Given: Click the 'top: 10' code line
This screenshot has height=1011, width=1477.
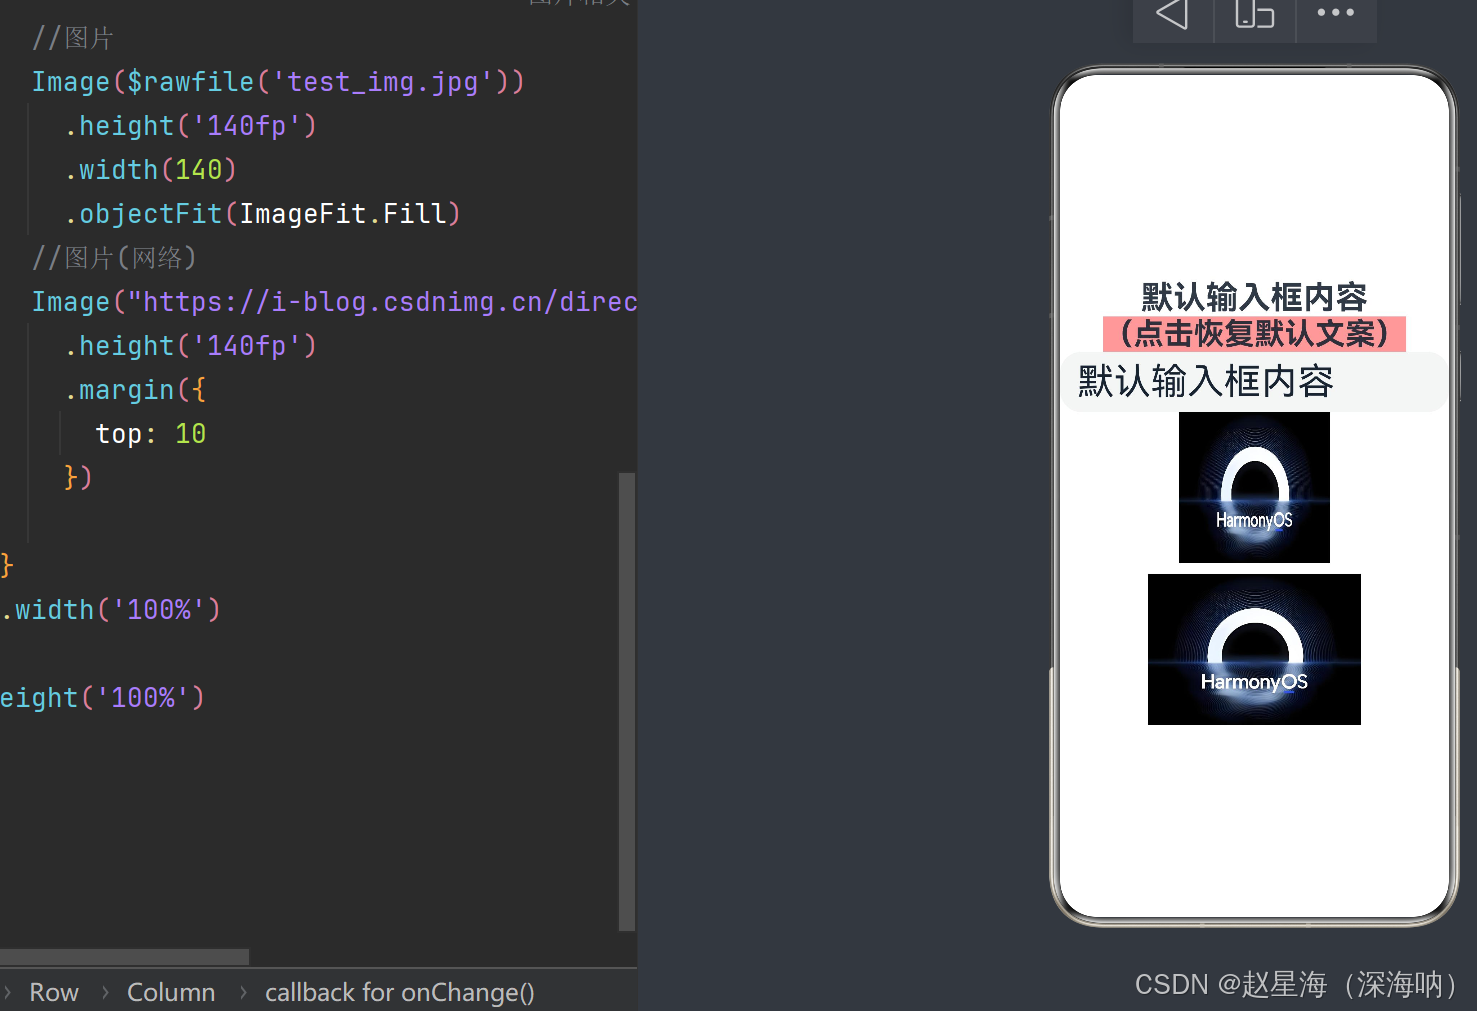Looking at the screenshot, I should (151, 434).
